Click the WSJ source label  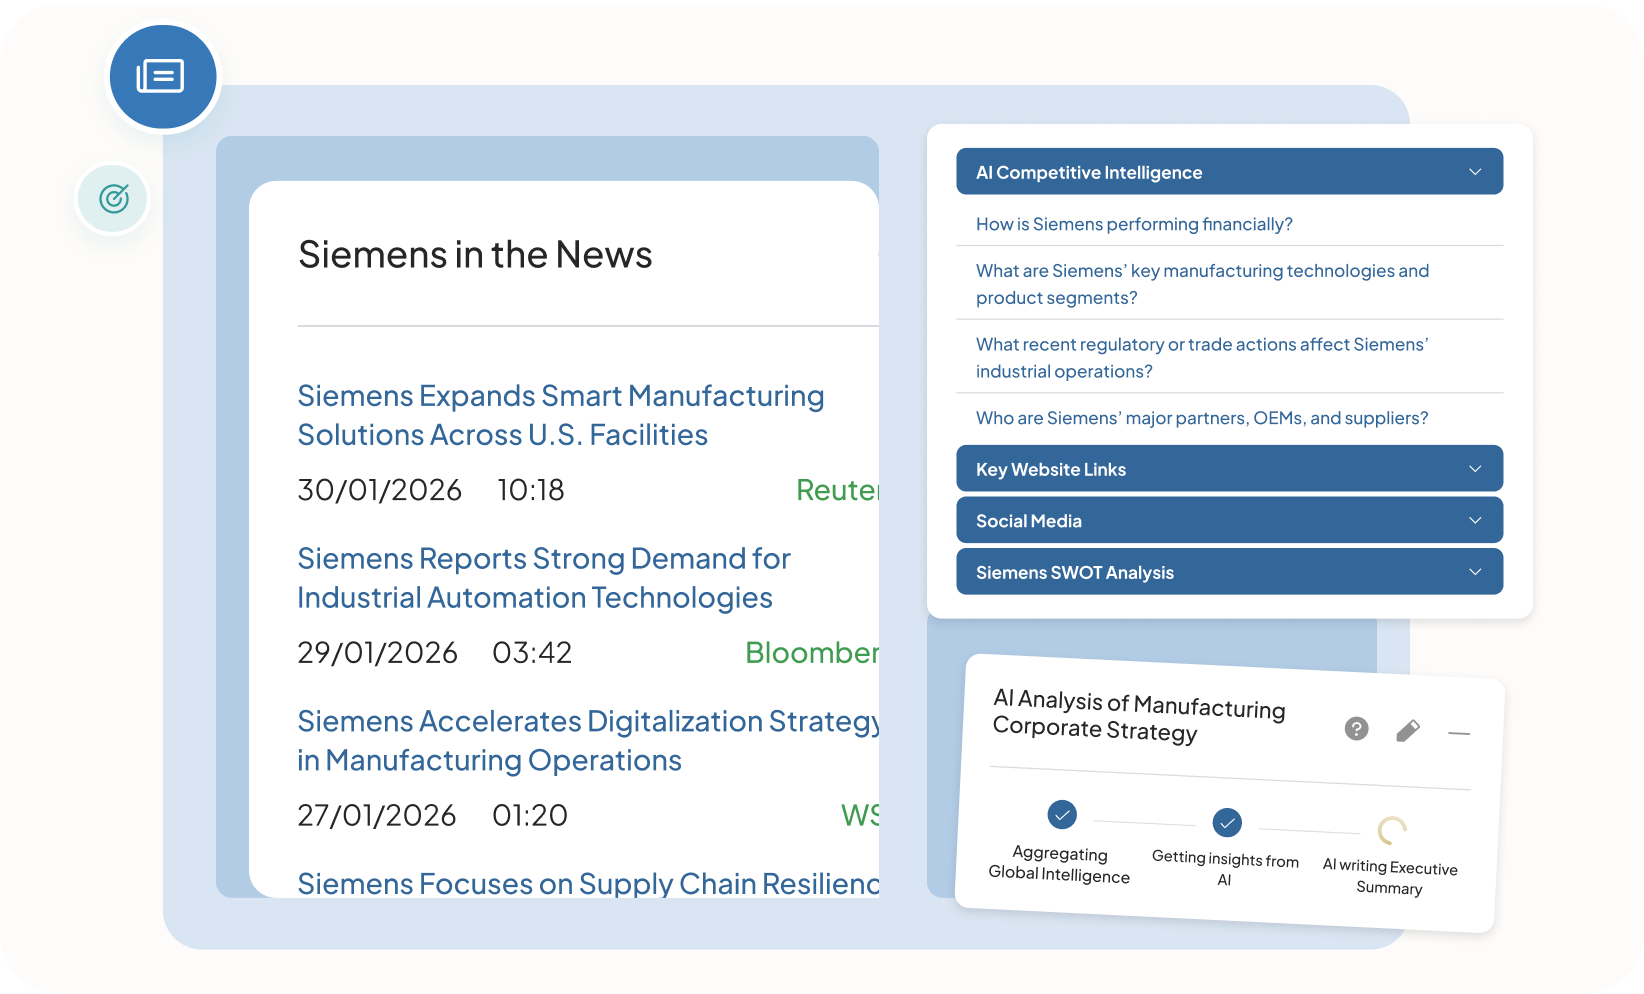point(860,815)
